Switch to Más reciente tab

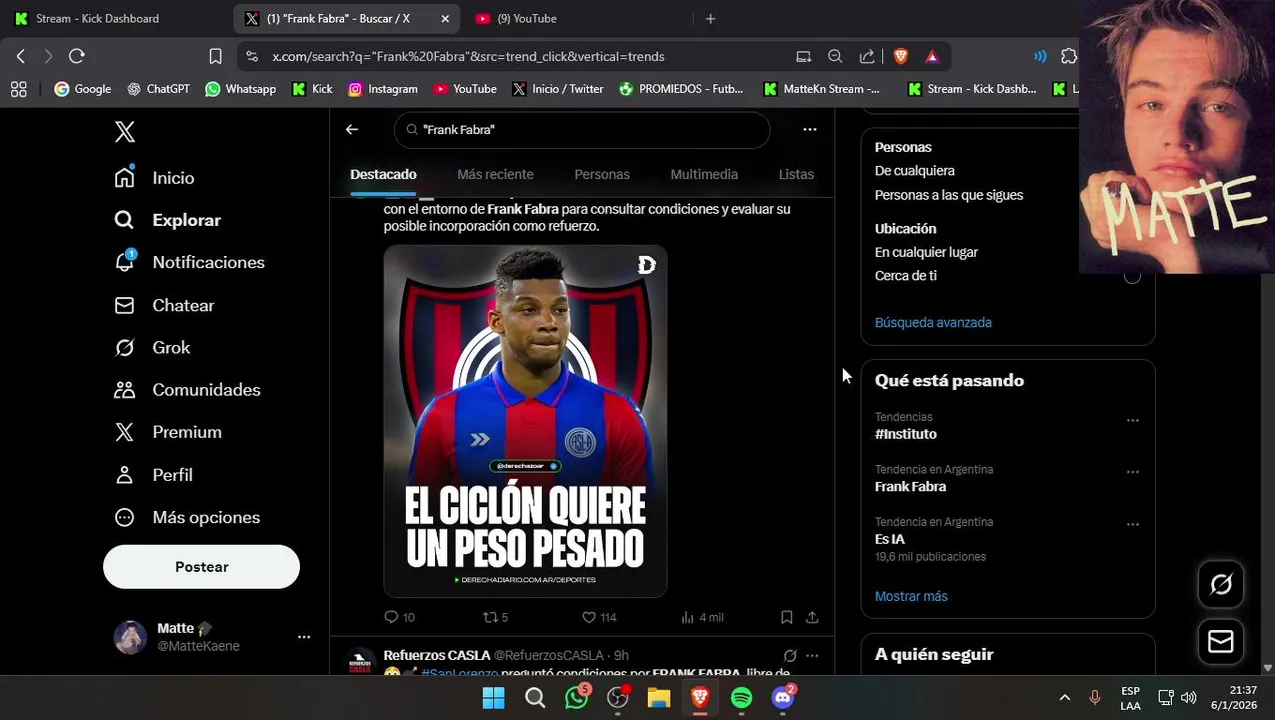click(495, 174)
